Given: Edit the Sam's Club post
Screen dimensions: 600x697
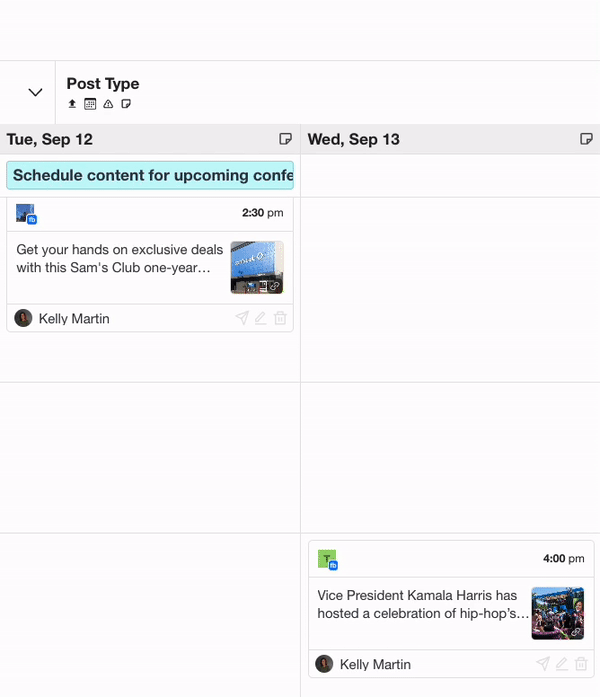Looking at the screenshot, I should click(x=261, y=318).
